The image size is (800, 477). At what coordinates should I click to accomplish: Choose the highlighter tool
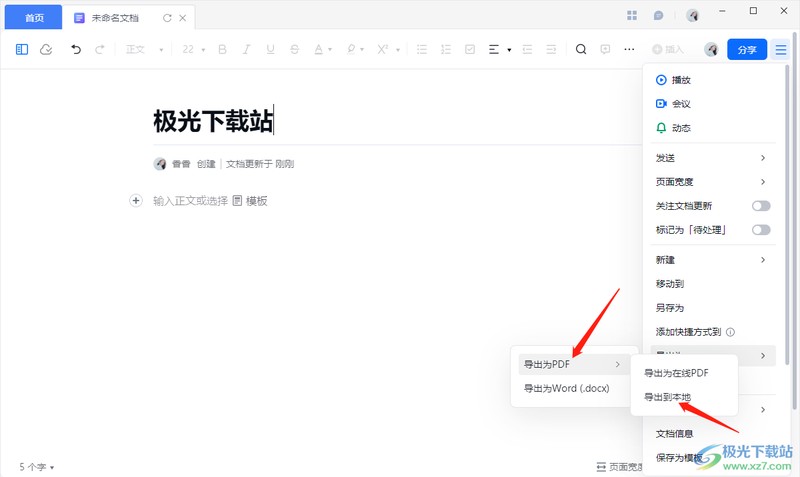[351, 49]
